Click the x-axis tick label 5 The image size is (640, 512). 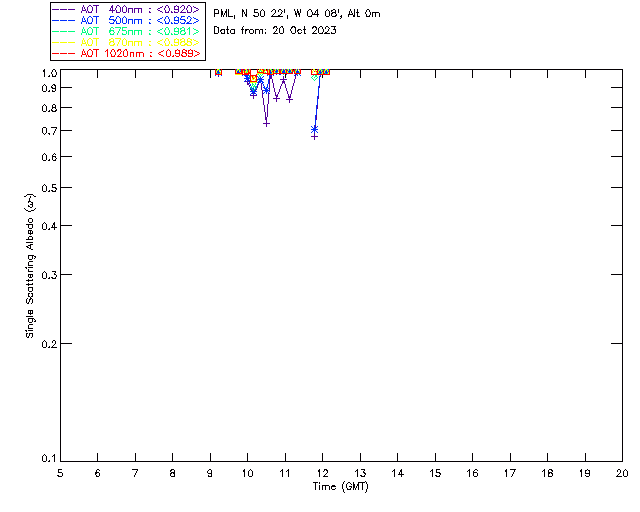click(60, 473)
